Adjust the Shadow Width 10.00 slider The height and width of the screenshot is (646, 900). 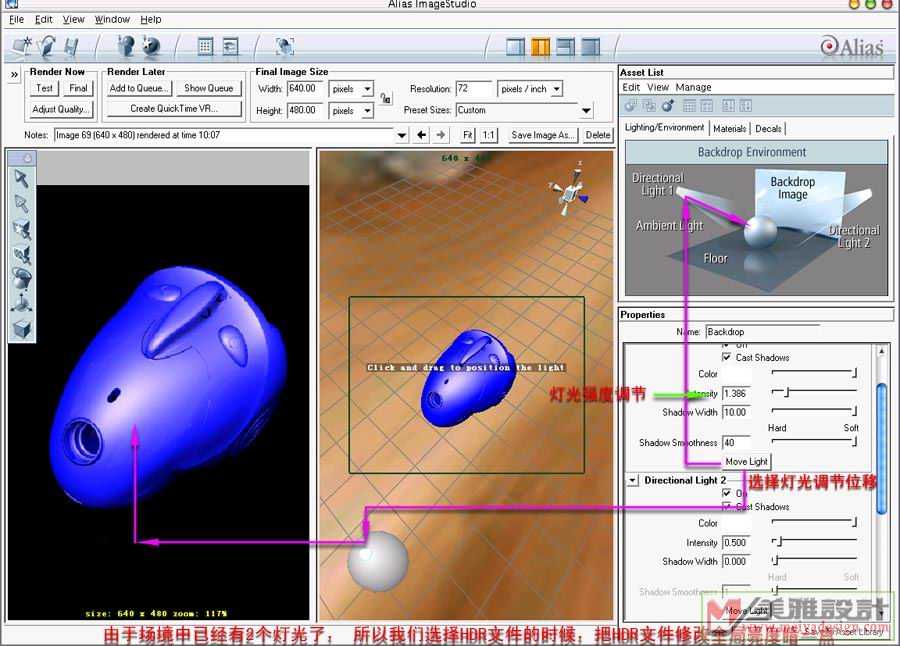tap(814, 411)
